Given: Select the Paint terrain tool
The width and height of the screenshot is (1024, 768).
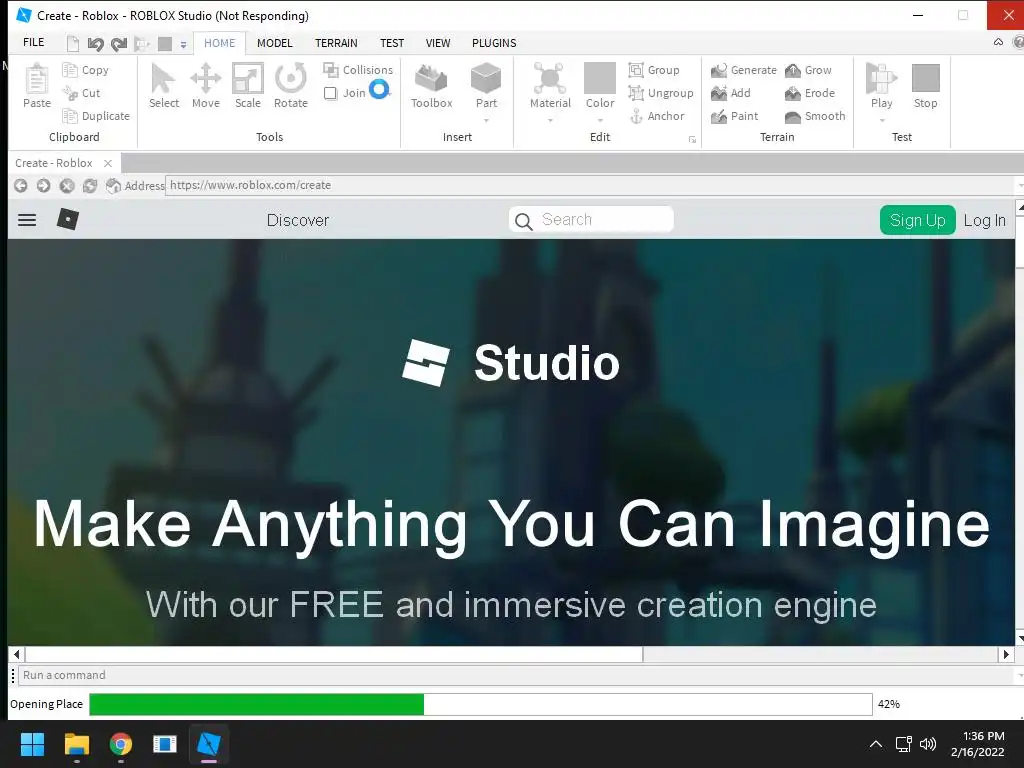Looking at the screenshot, I should click(735, 116).
